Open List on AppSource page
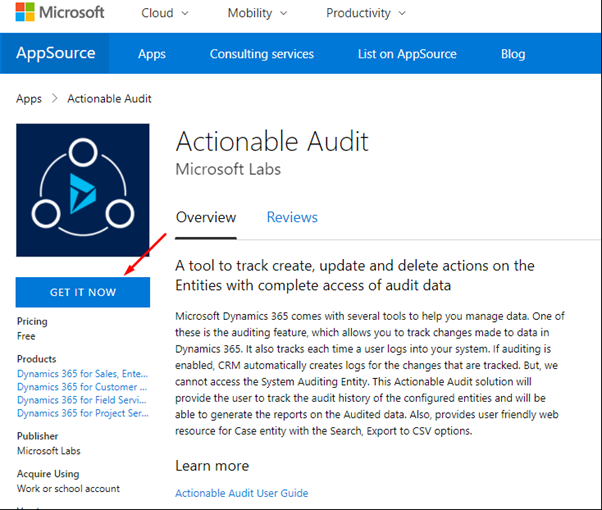The image size is (602, 510). point(407,54)
